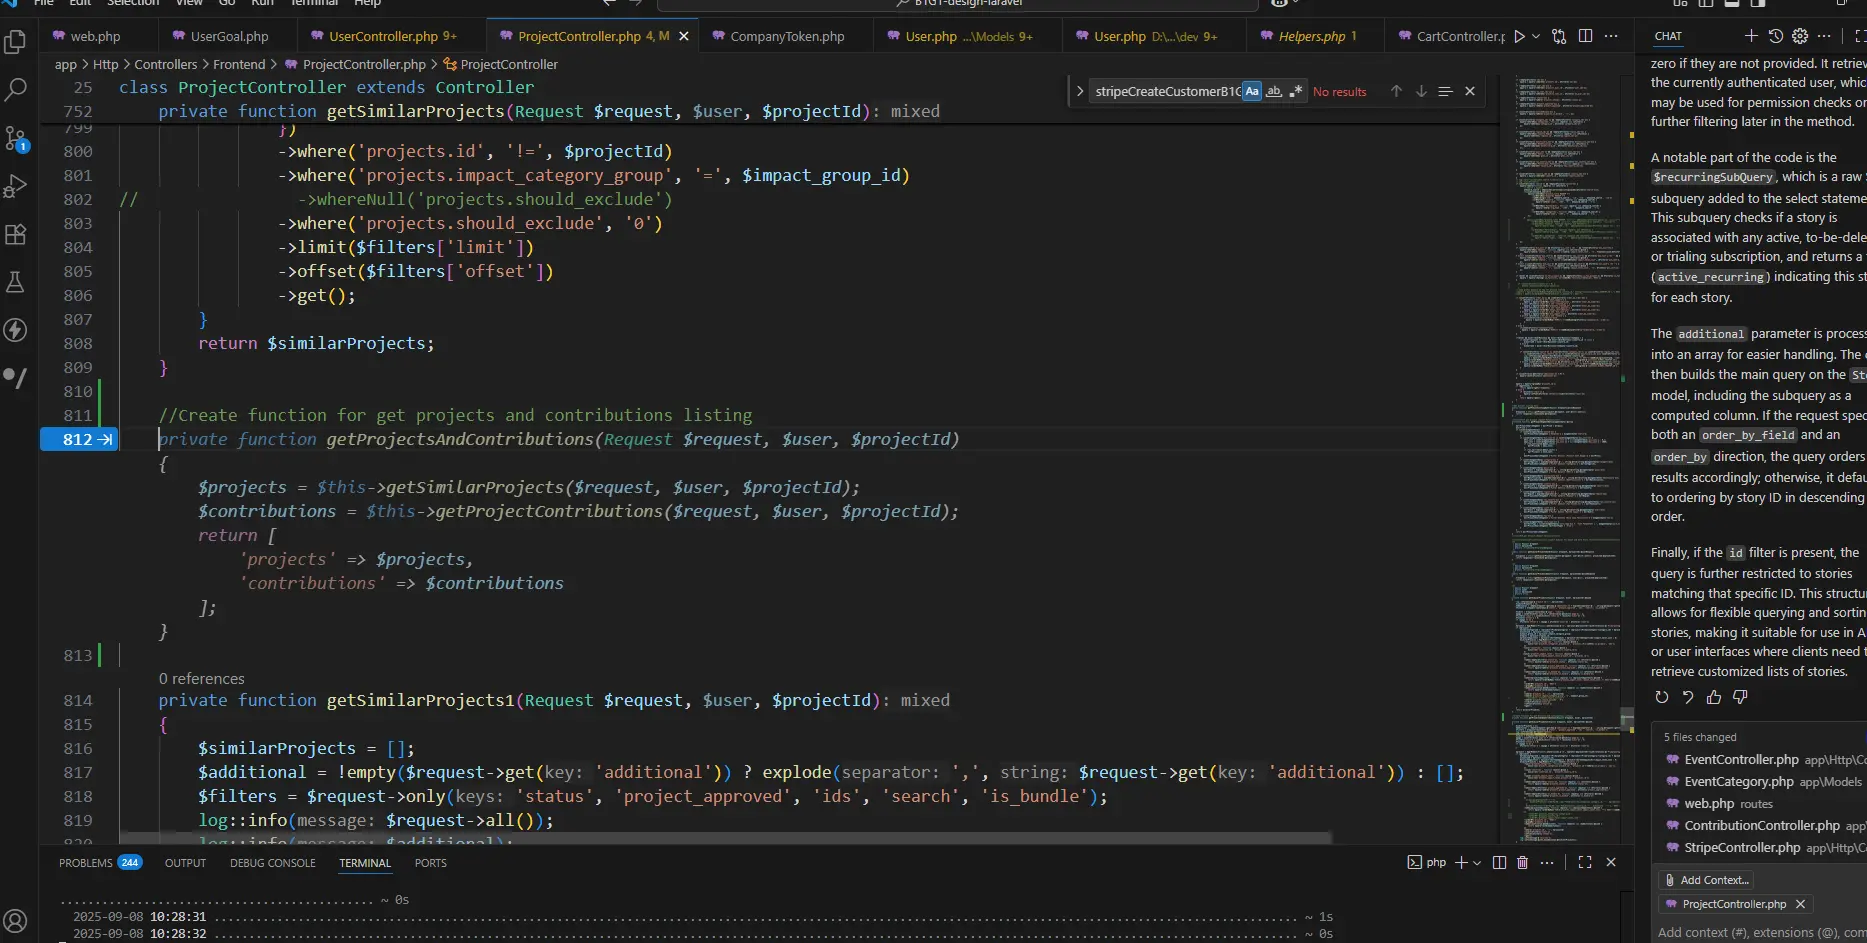Toggle Match Whole Word in find widget

click(1274, 91)
